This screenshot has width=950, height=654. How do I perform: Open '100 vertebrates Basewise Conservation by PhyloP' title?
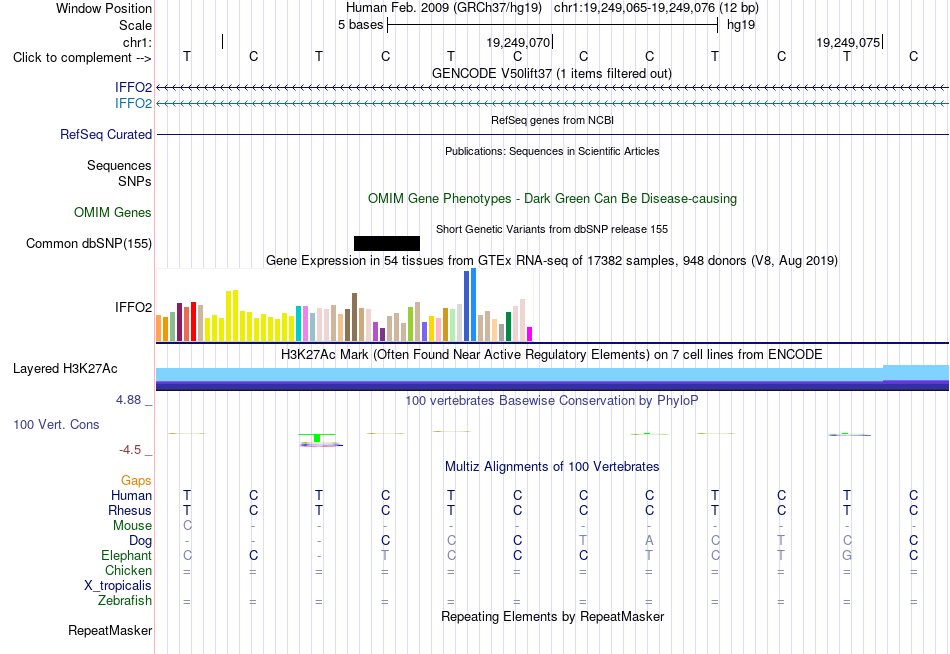pyautogui.click(x=551, y=400)
